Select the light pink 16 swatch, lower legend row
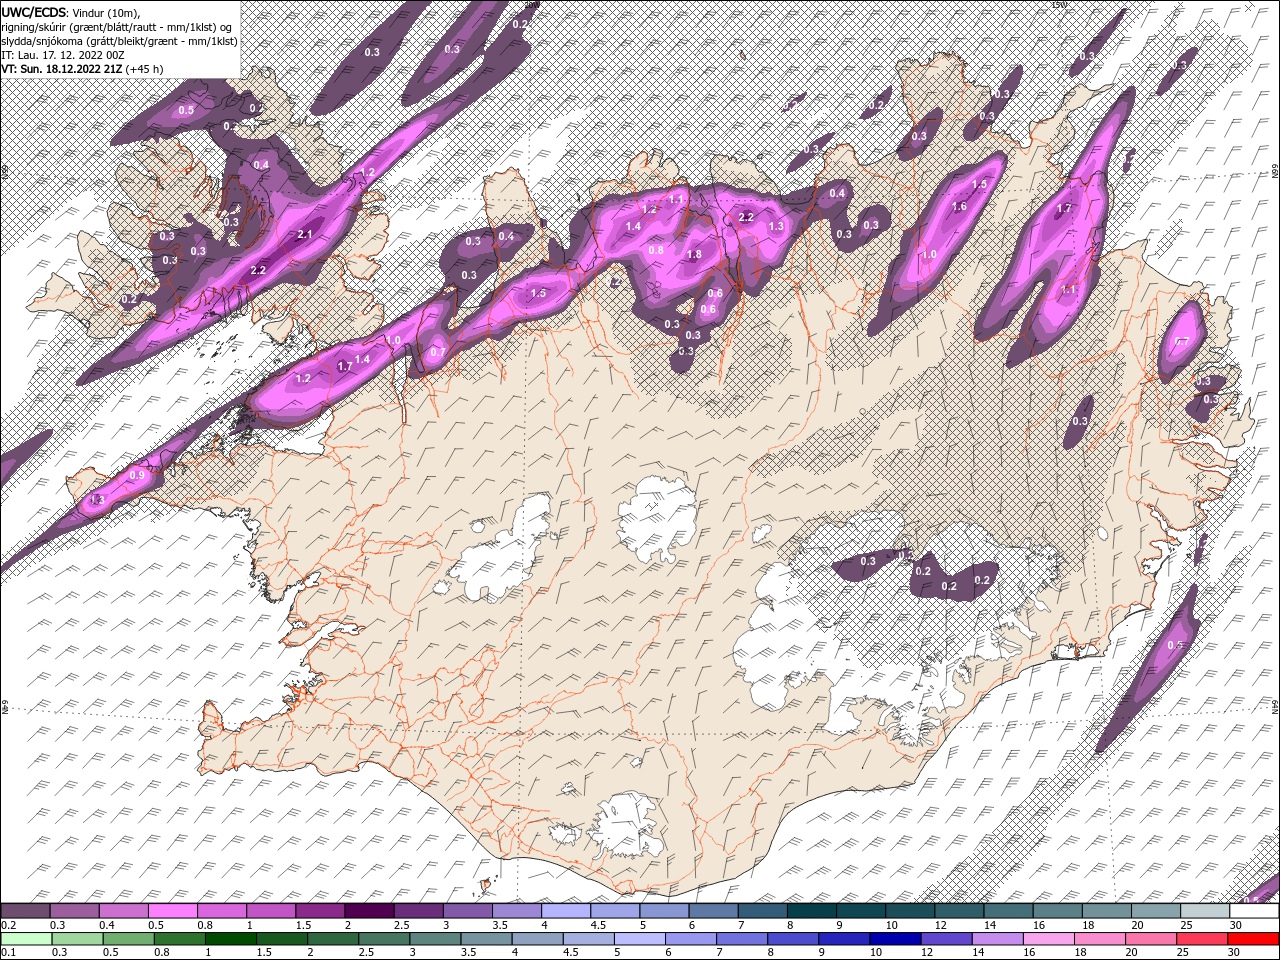The image size is (1280, 960). (x=1048, y=939)
